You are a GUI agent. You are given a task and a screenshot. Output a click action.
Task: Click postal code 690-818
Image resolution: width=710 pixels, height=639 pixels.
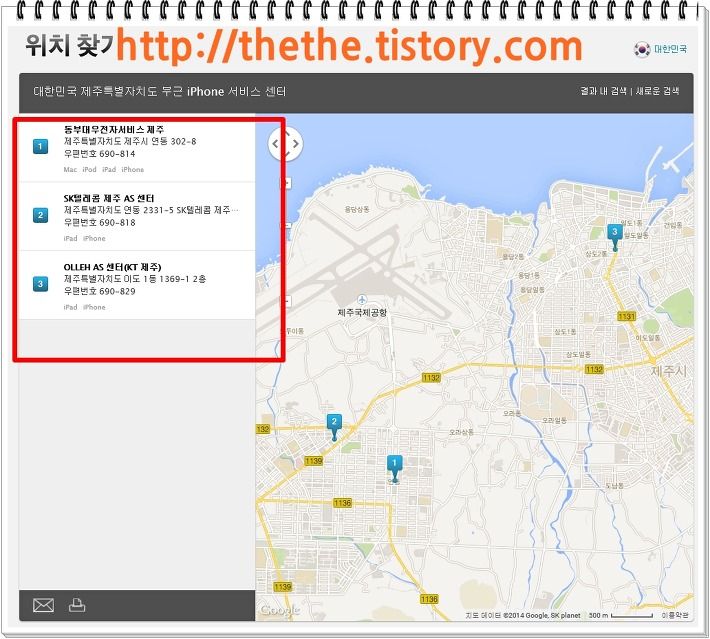click(99, 223)
